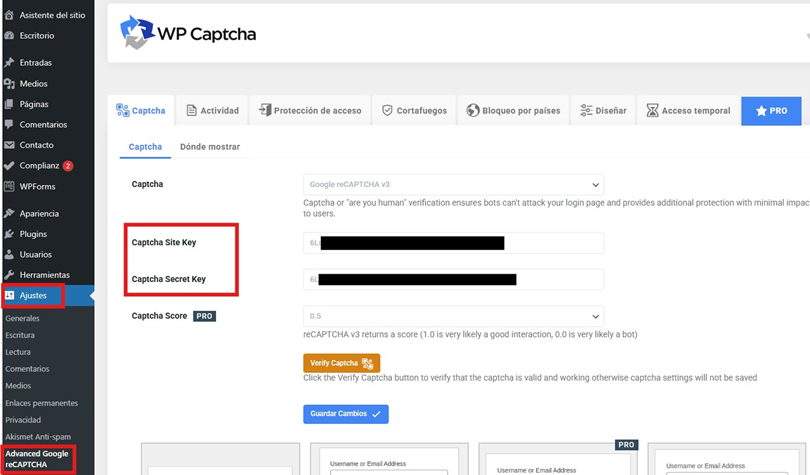This screenshot has height=475, width=810.
Task: Switch to the Diseñar tab
Action: [603, 110]
